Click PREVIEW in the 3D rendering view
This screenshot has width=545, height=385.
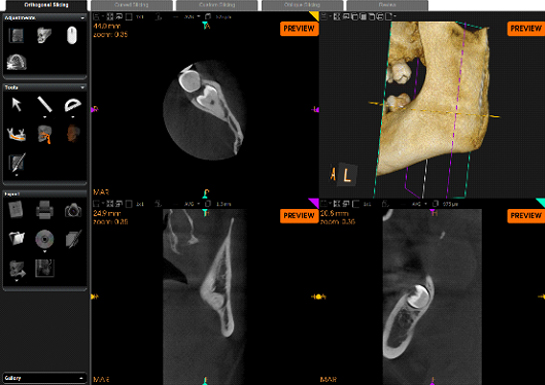[x=526, y=28]
